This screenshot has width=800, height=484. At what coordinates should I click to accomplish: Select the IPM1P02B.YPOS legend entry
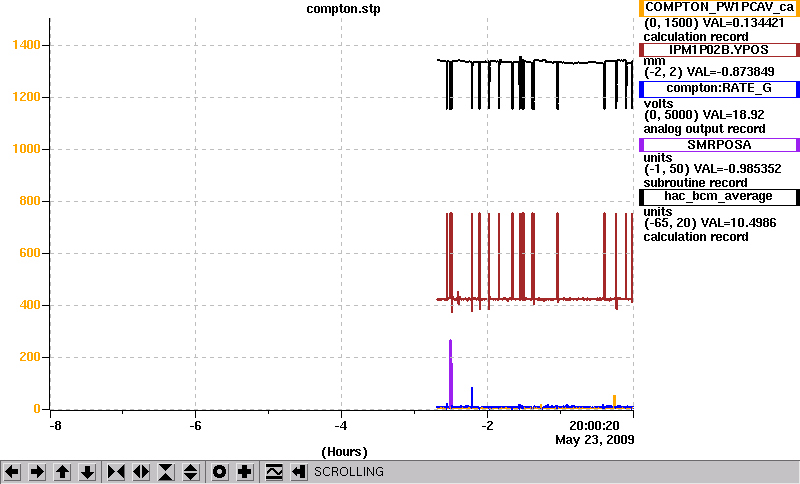coord(719,50)
